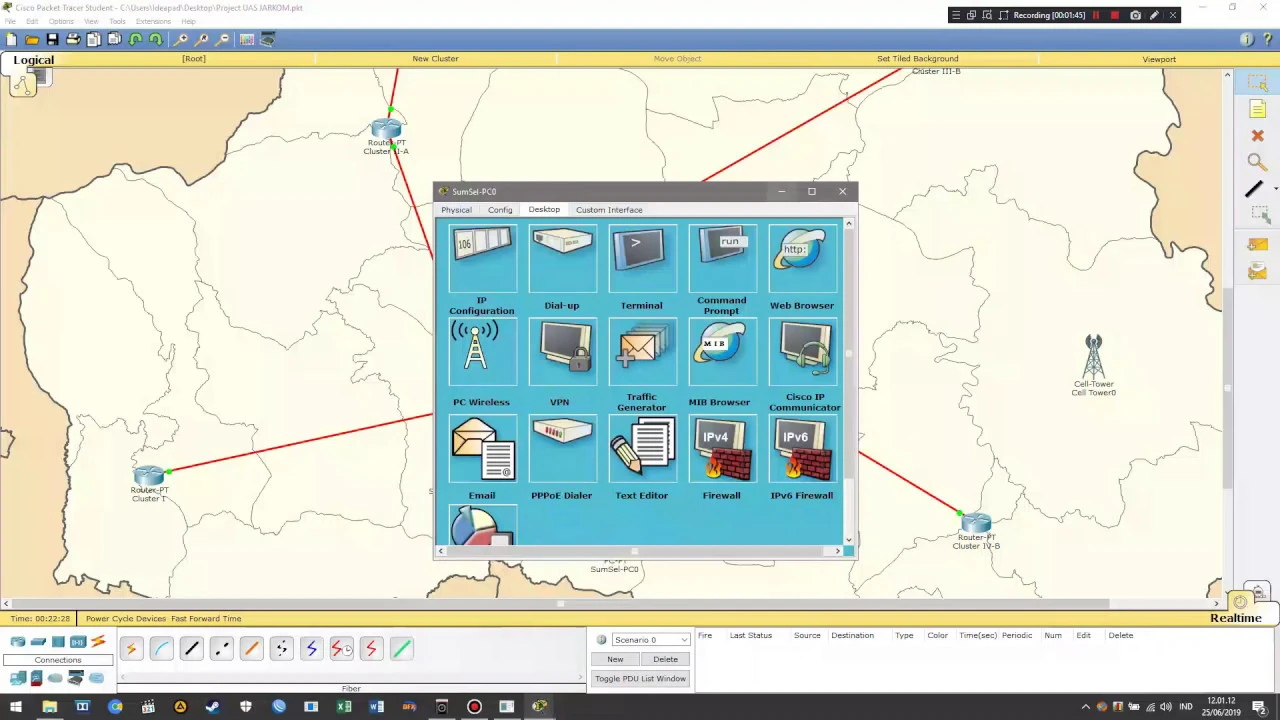Open the Terminal app icon

click(x=642, y=259)
